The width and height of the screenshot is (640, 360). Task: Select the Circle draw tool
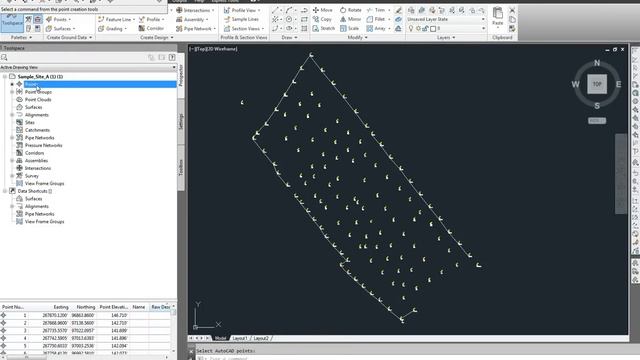(289, 19)
